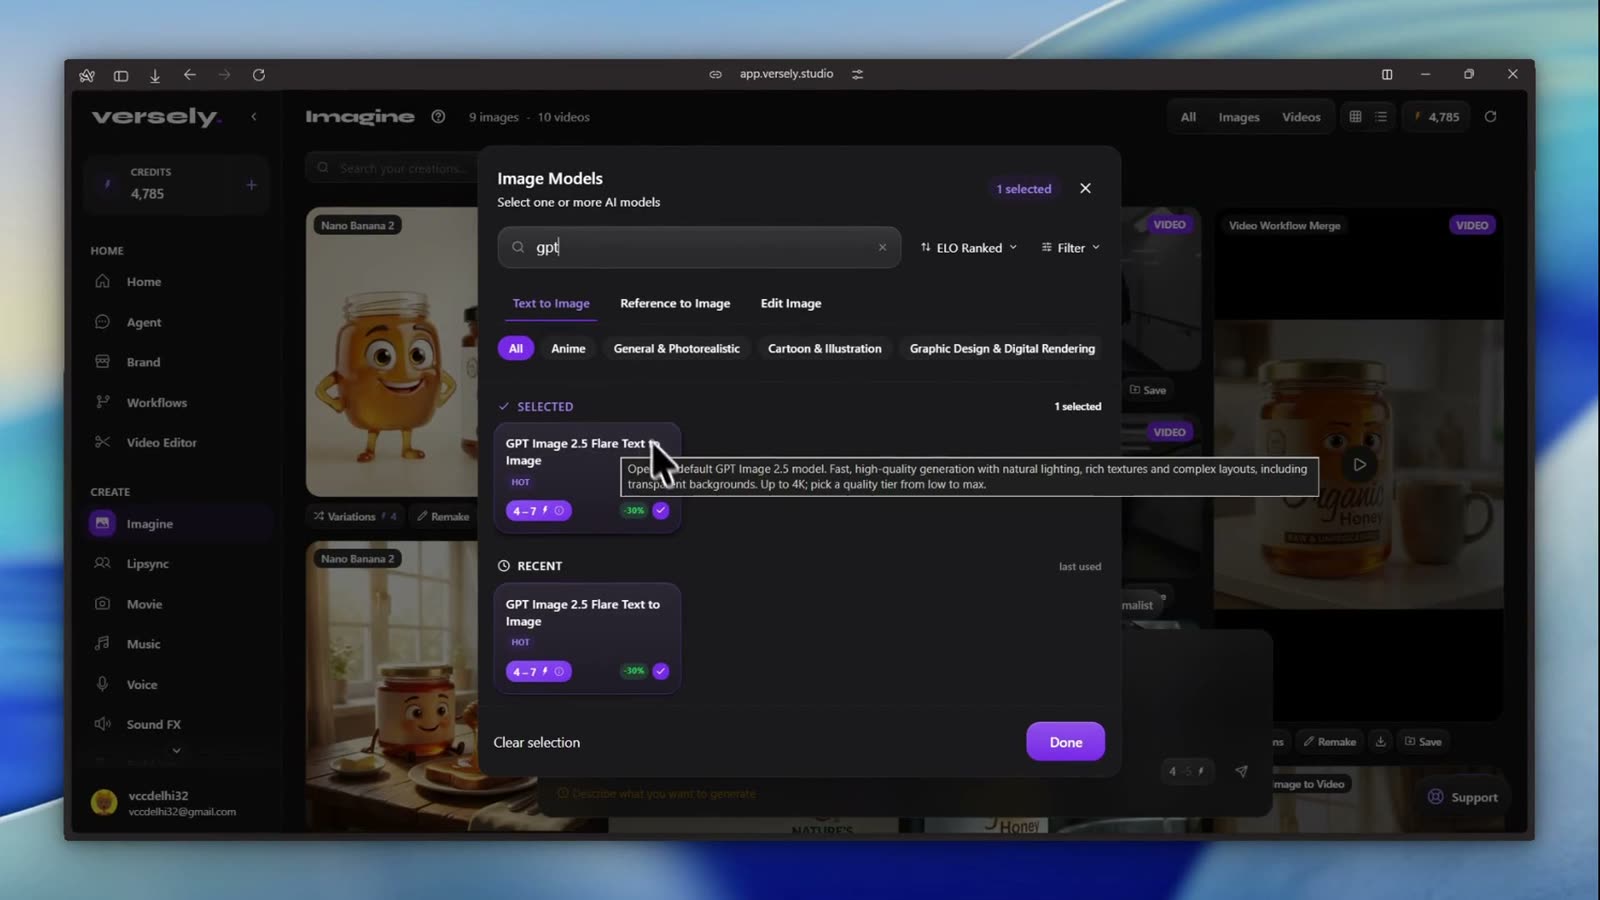Collapse the Versely sidebar

pos(254,117)
